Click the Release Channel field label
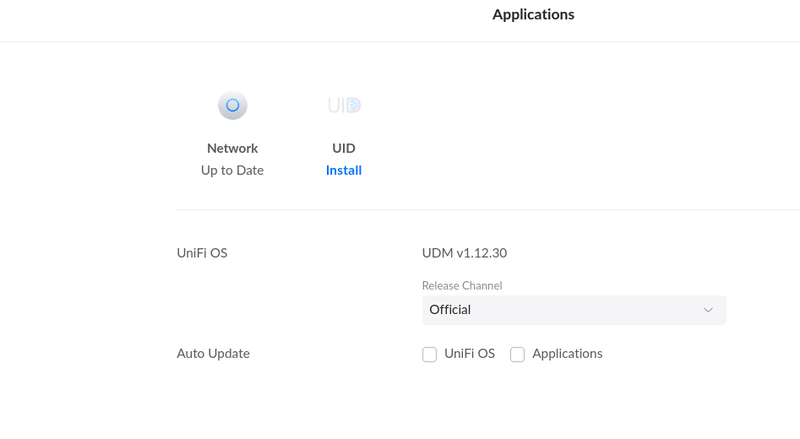Viewport: 800px width, 439px height. coord(462,286)
